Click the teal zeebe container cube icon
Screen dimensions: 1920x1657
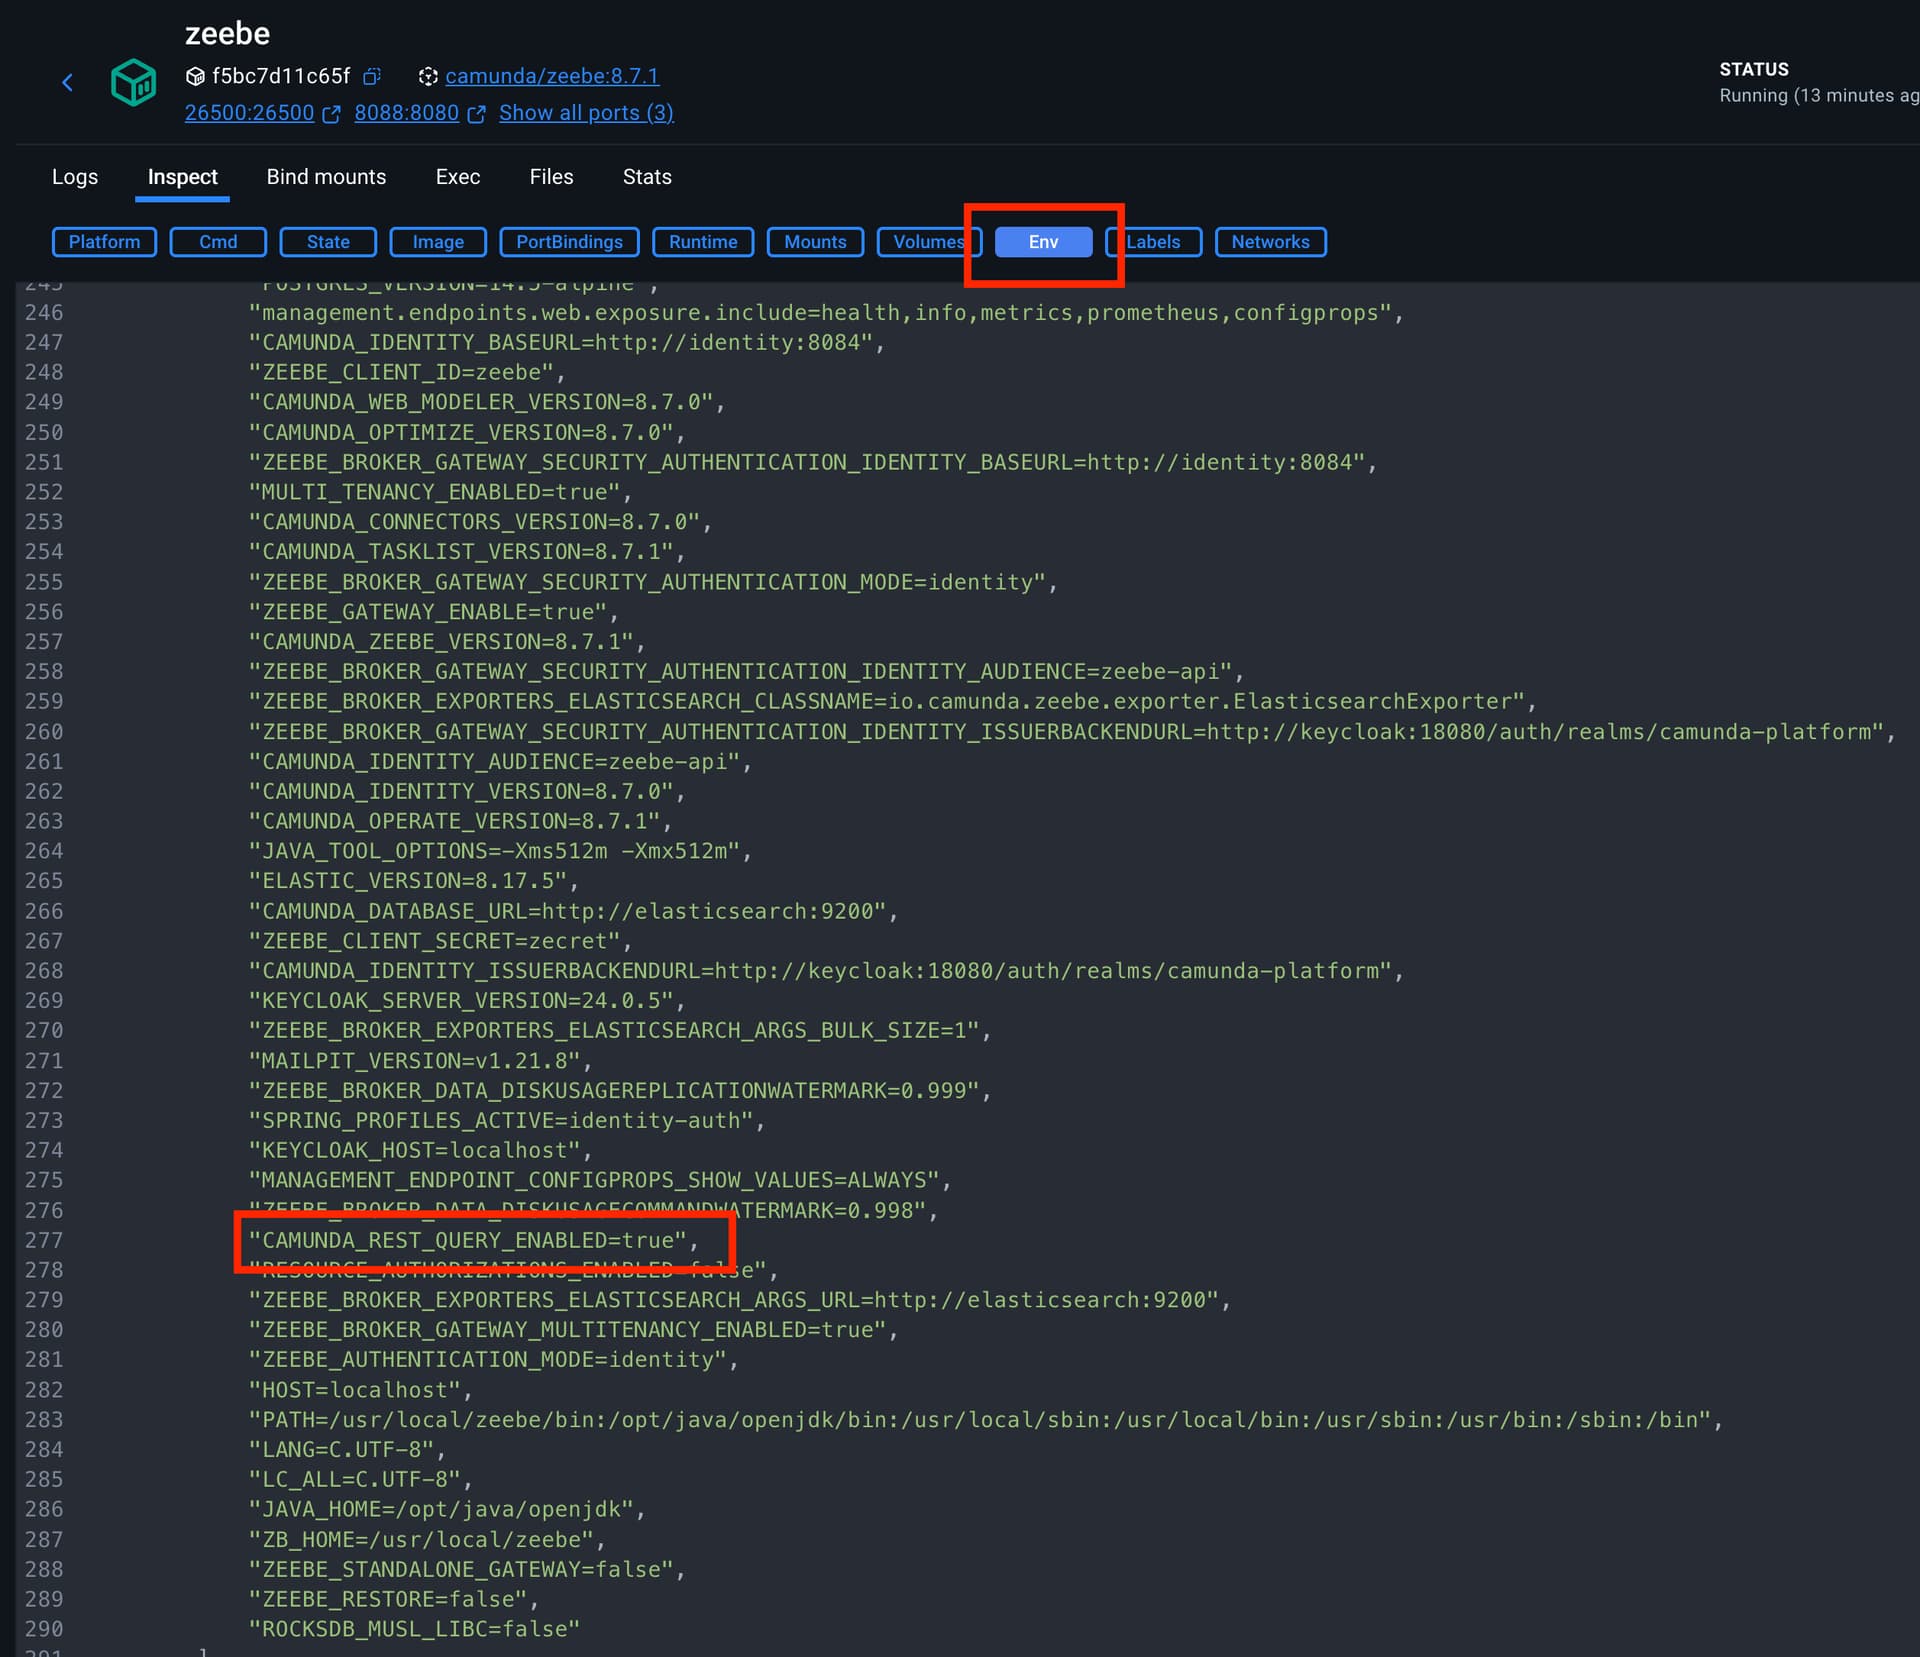point(133,83)
